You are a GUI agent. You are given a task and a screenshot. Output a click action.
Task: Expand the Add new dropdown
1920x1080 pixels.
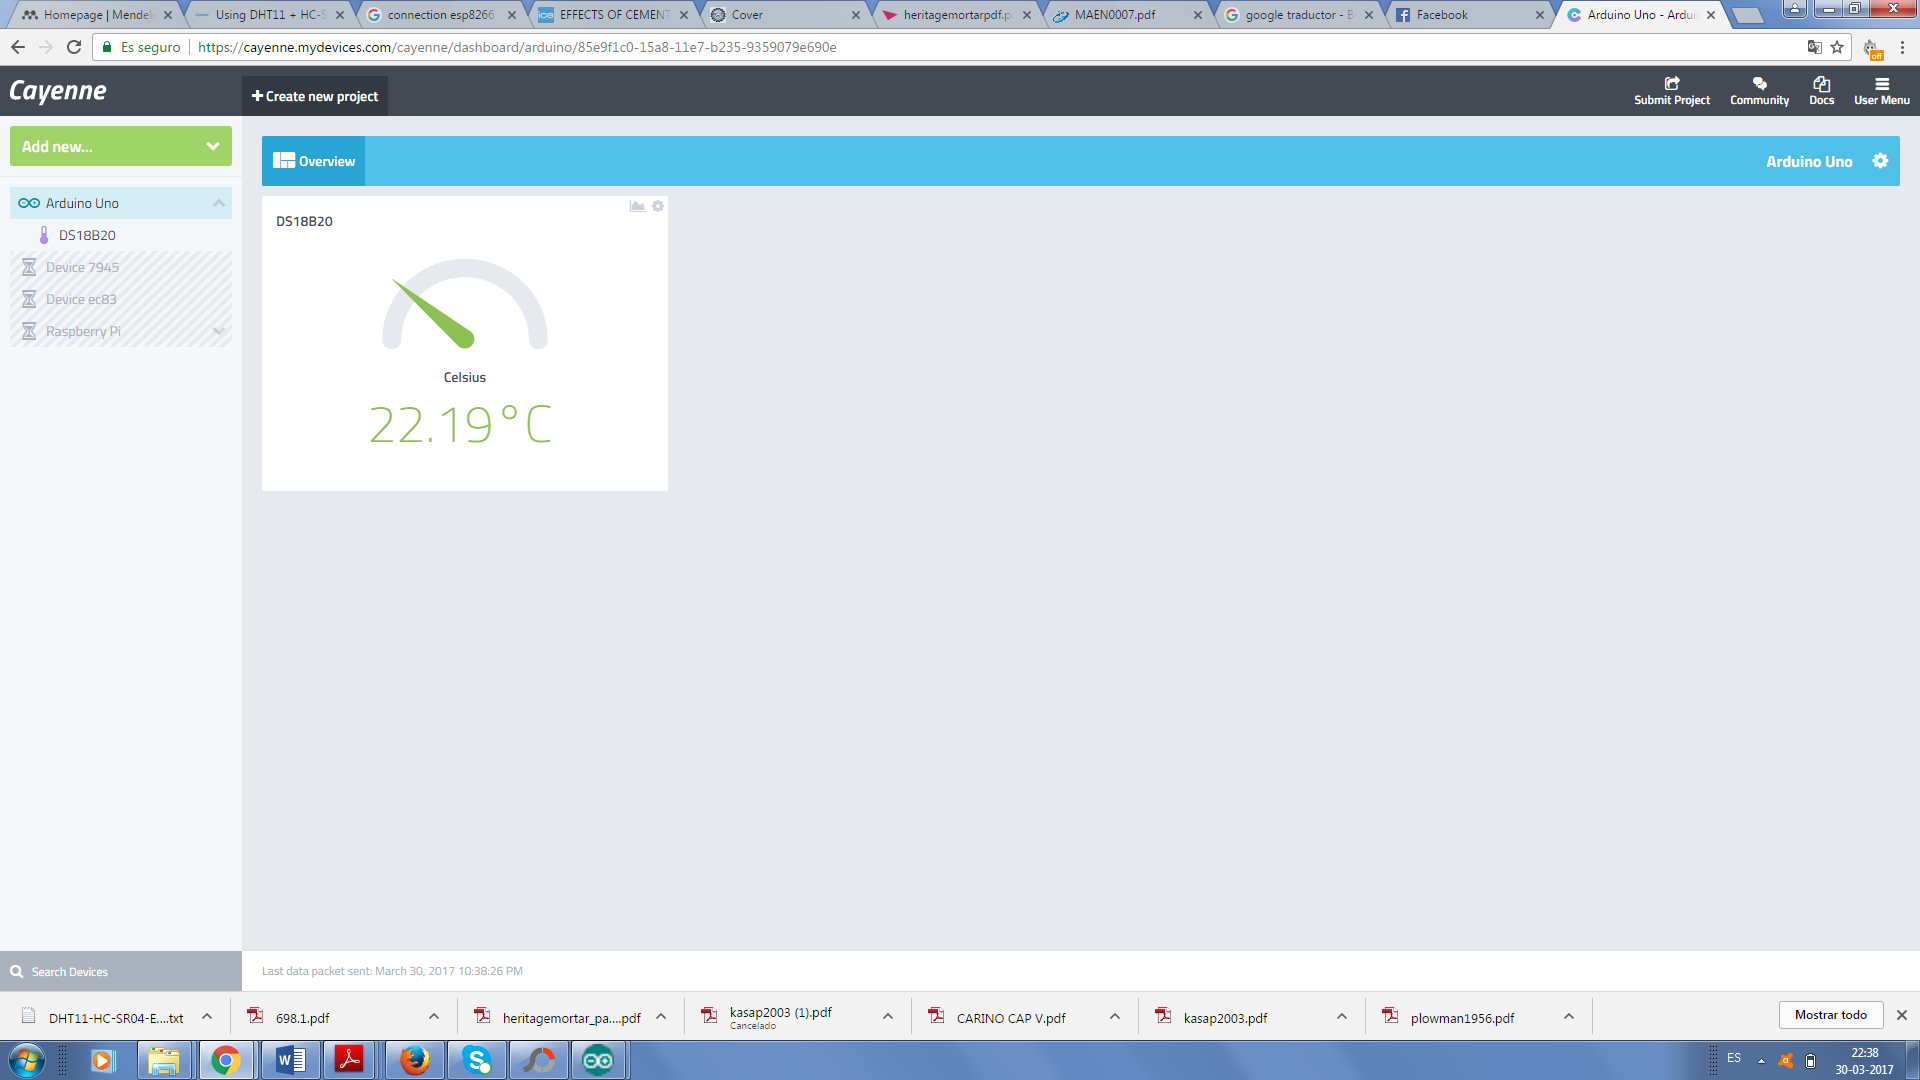tap(212, 146)
